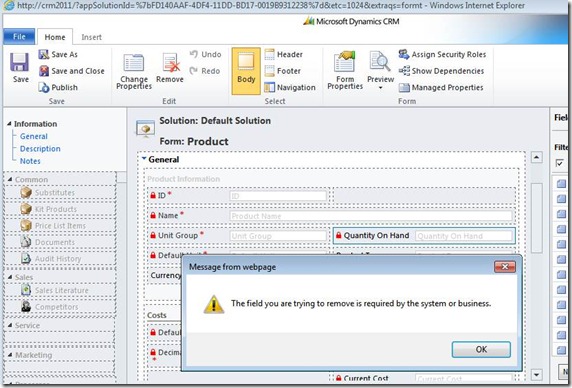Open Form Properties

pyautogui.click(x=345, y=70)
